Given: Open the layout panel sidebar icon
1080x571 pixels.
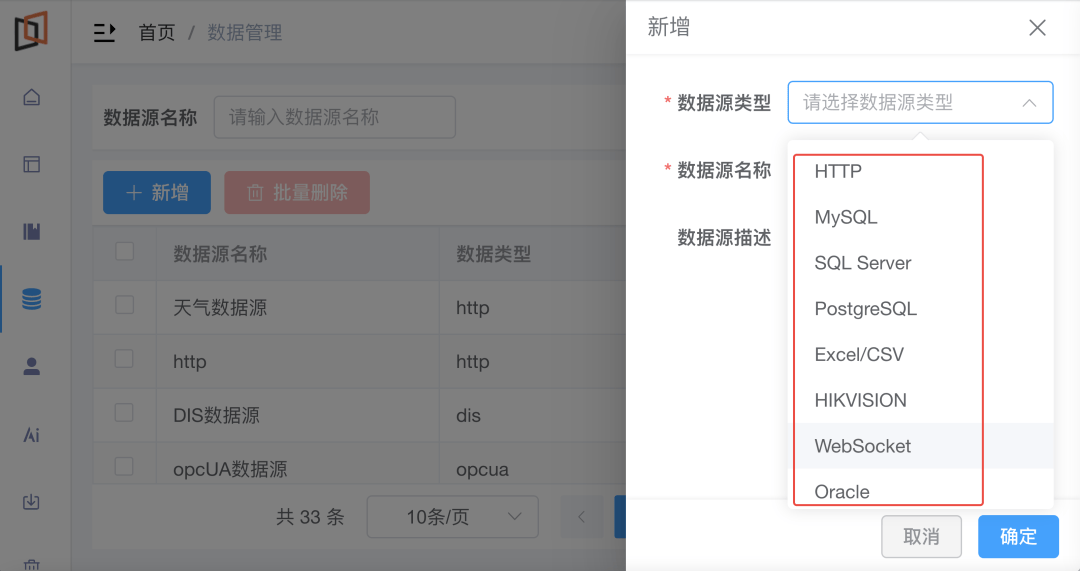Looking at the screenshot, I should pos(32,164).
